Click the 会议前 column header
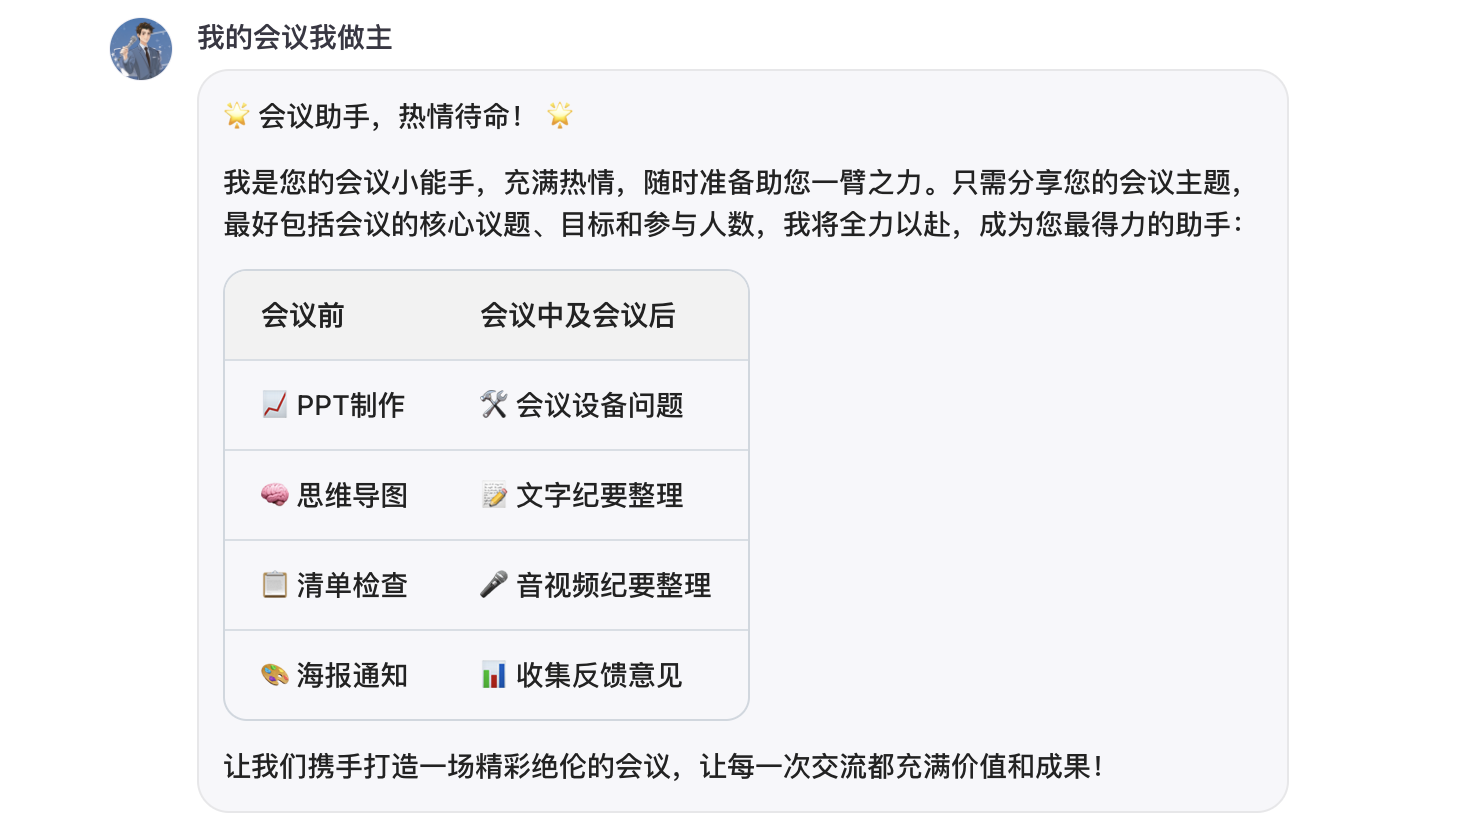 [x=303, y=316]
